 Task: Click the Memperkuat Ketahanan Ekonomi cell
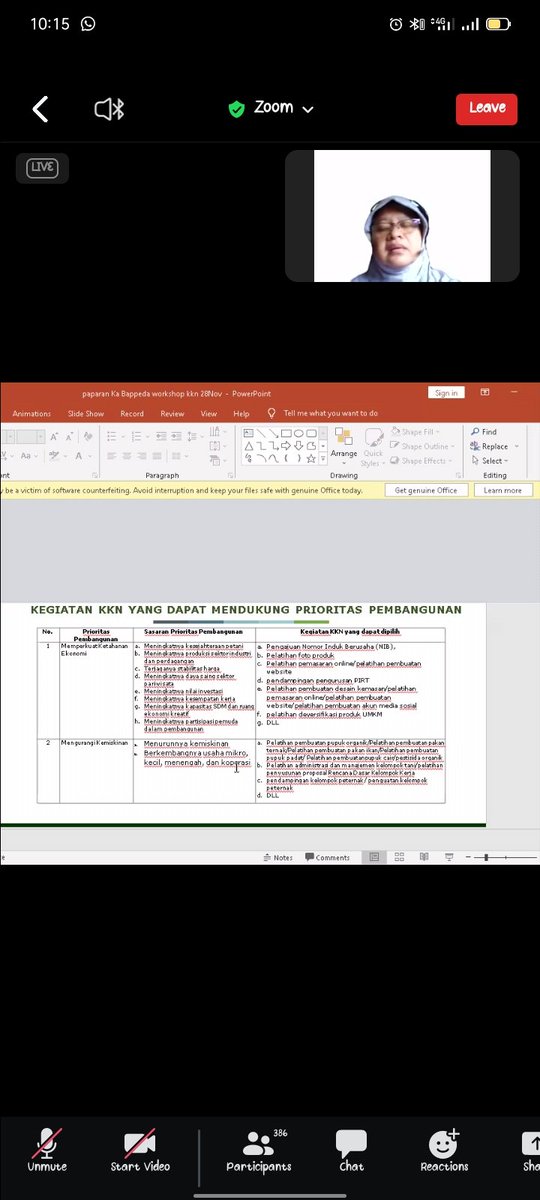(x=96, y=688)
